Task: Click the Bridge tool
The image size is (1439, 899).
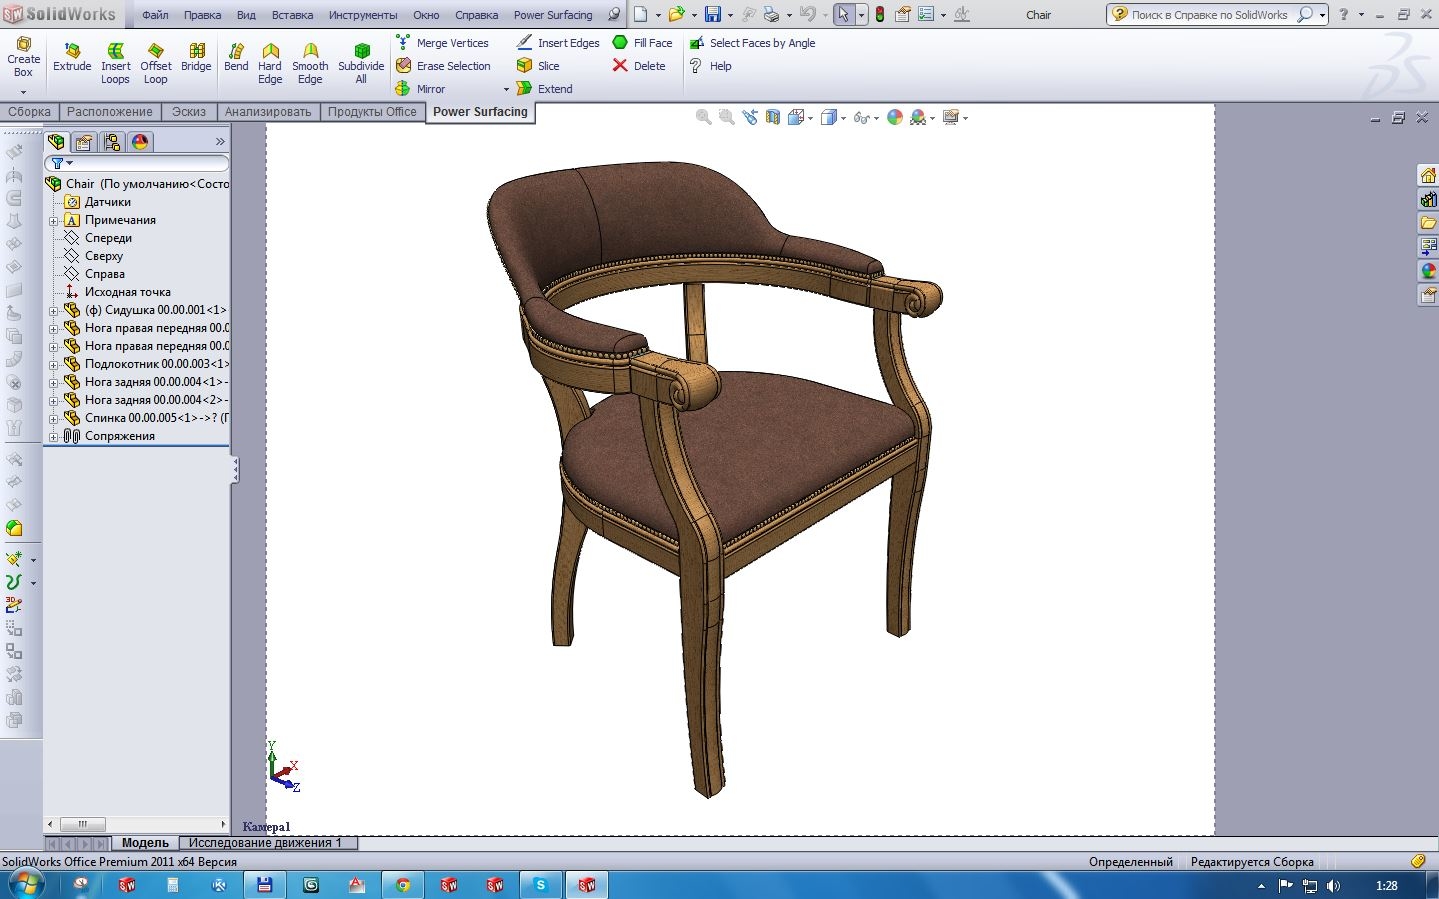Action: point(196,60)
